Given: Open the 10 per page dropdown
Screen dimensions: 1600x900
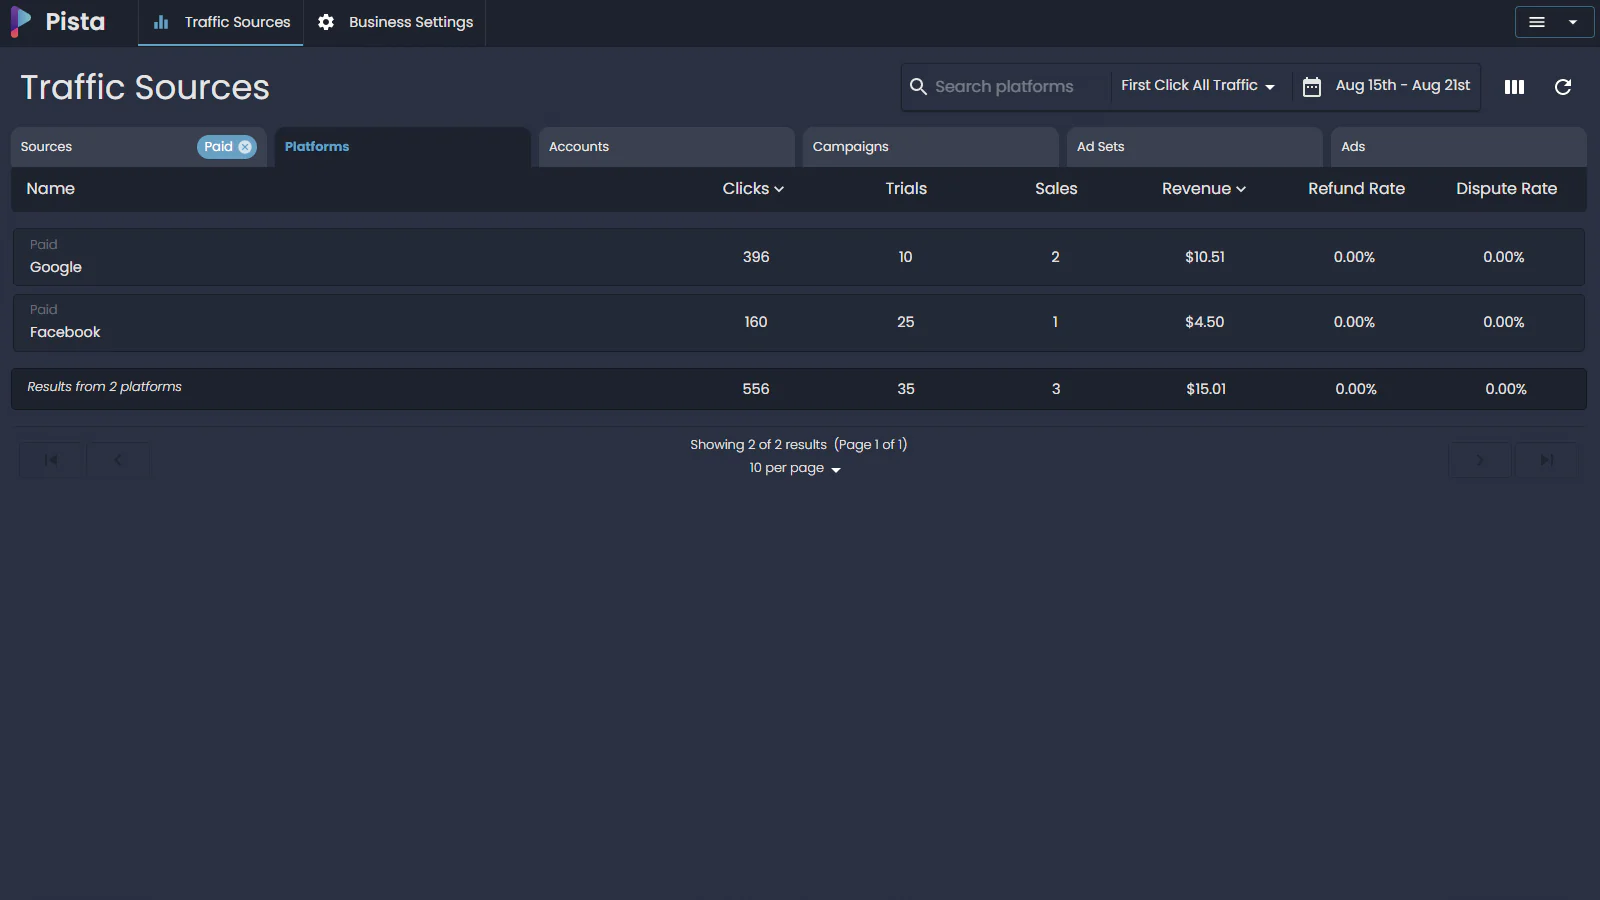Looking at the screenshot, I should 795,468.
